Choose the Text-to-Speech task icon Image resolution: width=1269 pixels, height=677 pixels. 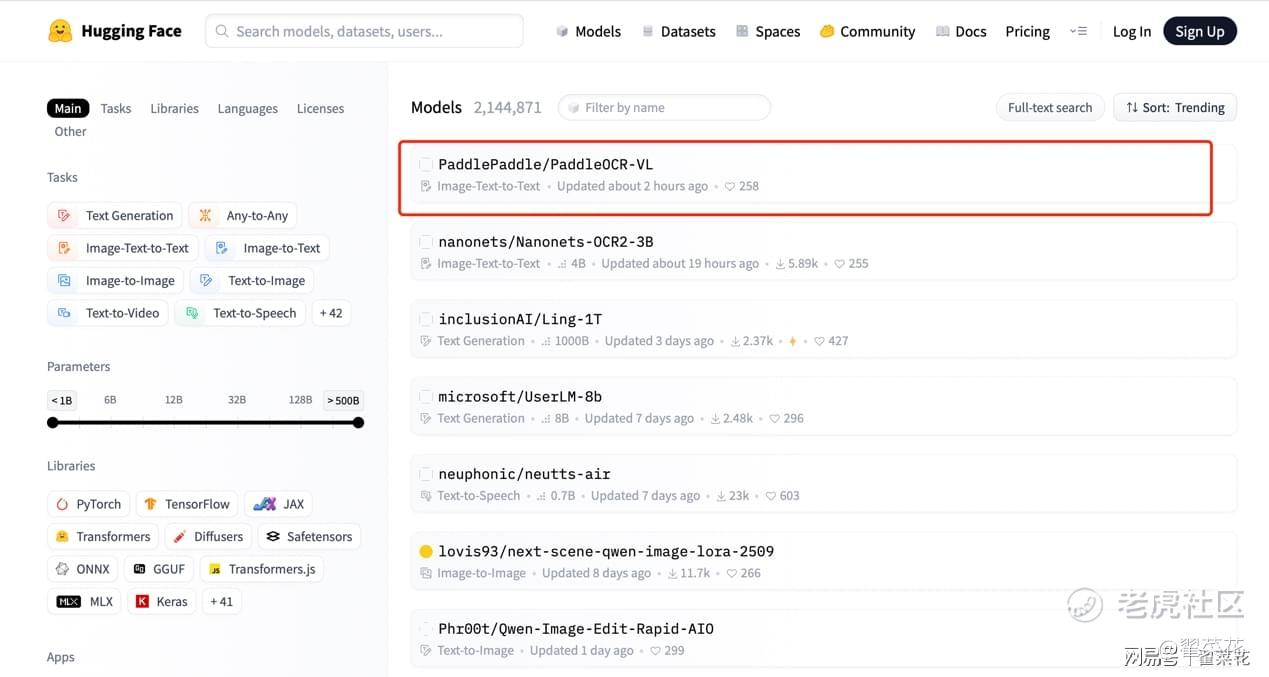click(x=192, y=313)
